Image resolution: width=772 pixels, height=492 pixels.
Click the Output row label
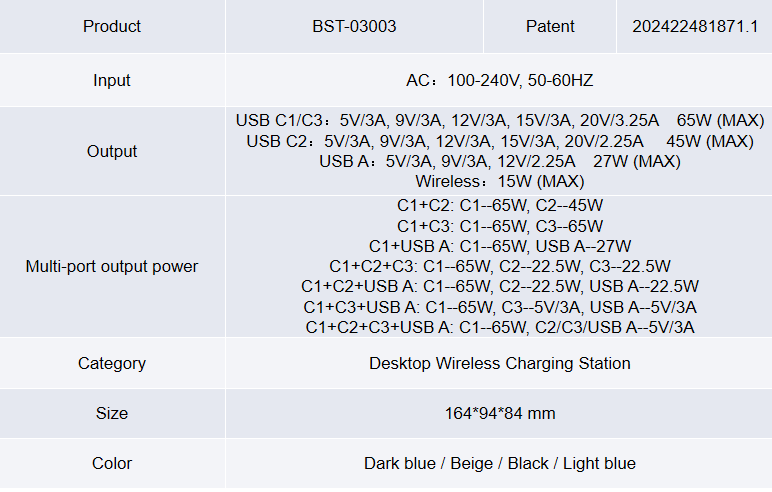tap(112, 151)
